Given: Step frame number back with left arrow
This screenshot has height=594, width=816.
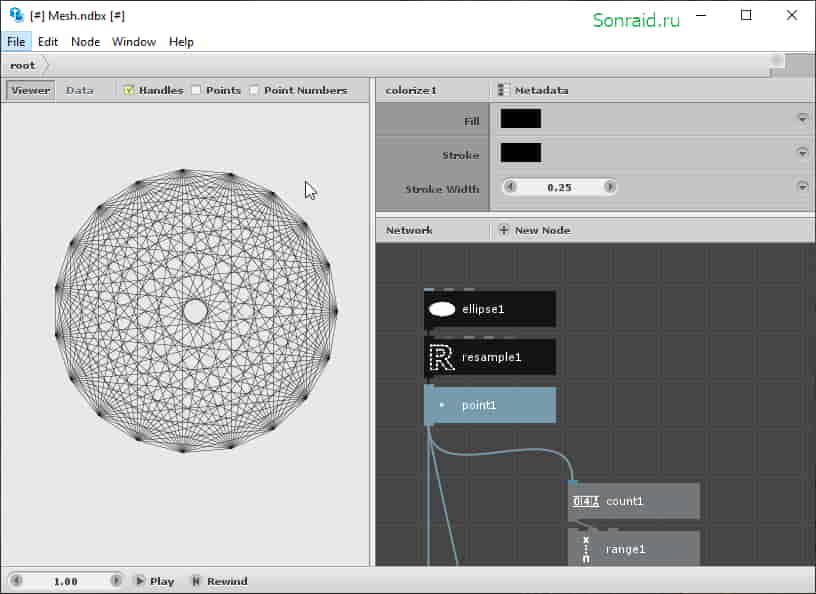Looking at the screenshot, I should pos(16,580).
